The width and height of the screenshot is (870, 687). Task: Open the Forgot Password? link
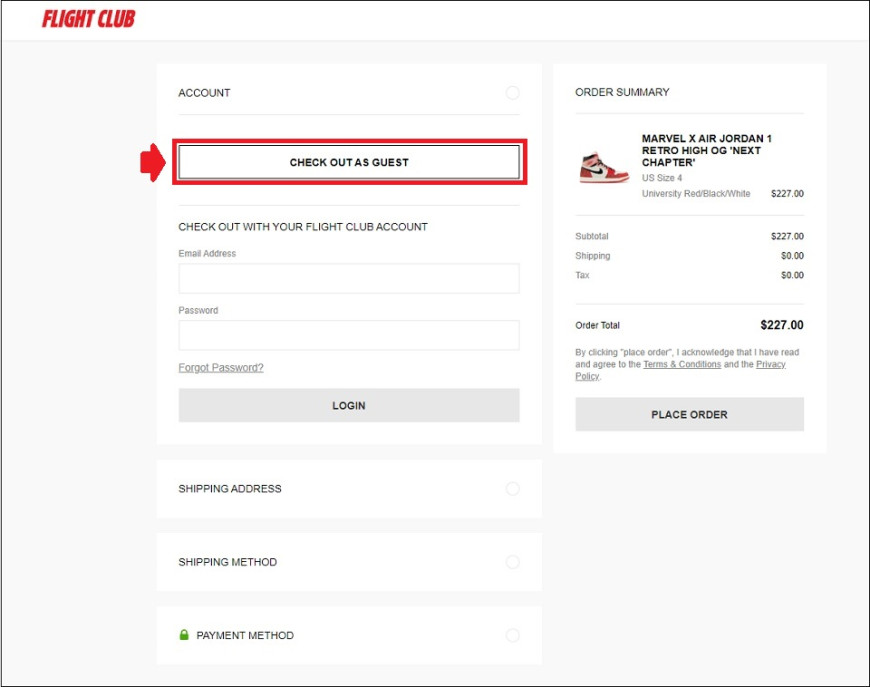pos(221,367)
